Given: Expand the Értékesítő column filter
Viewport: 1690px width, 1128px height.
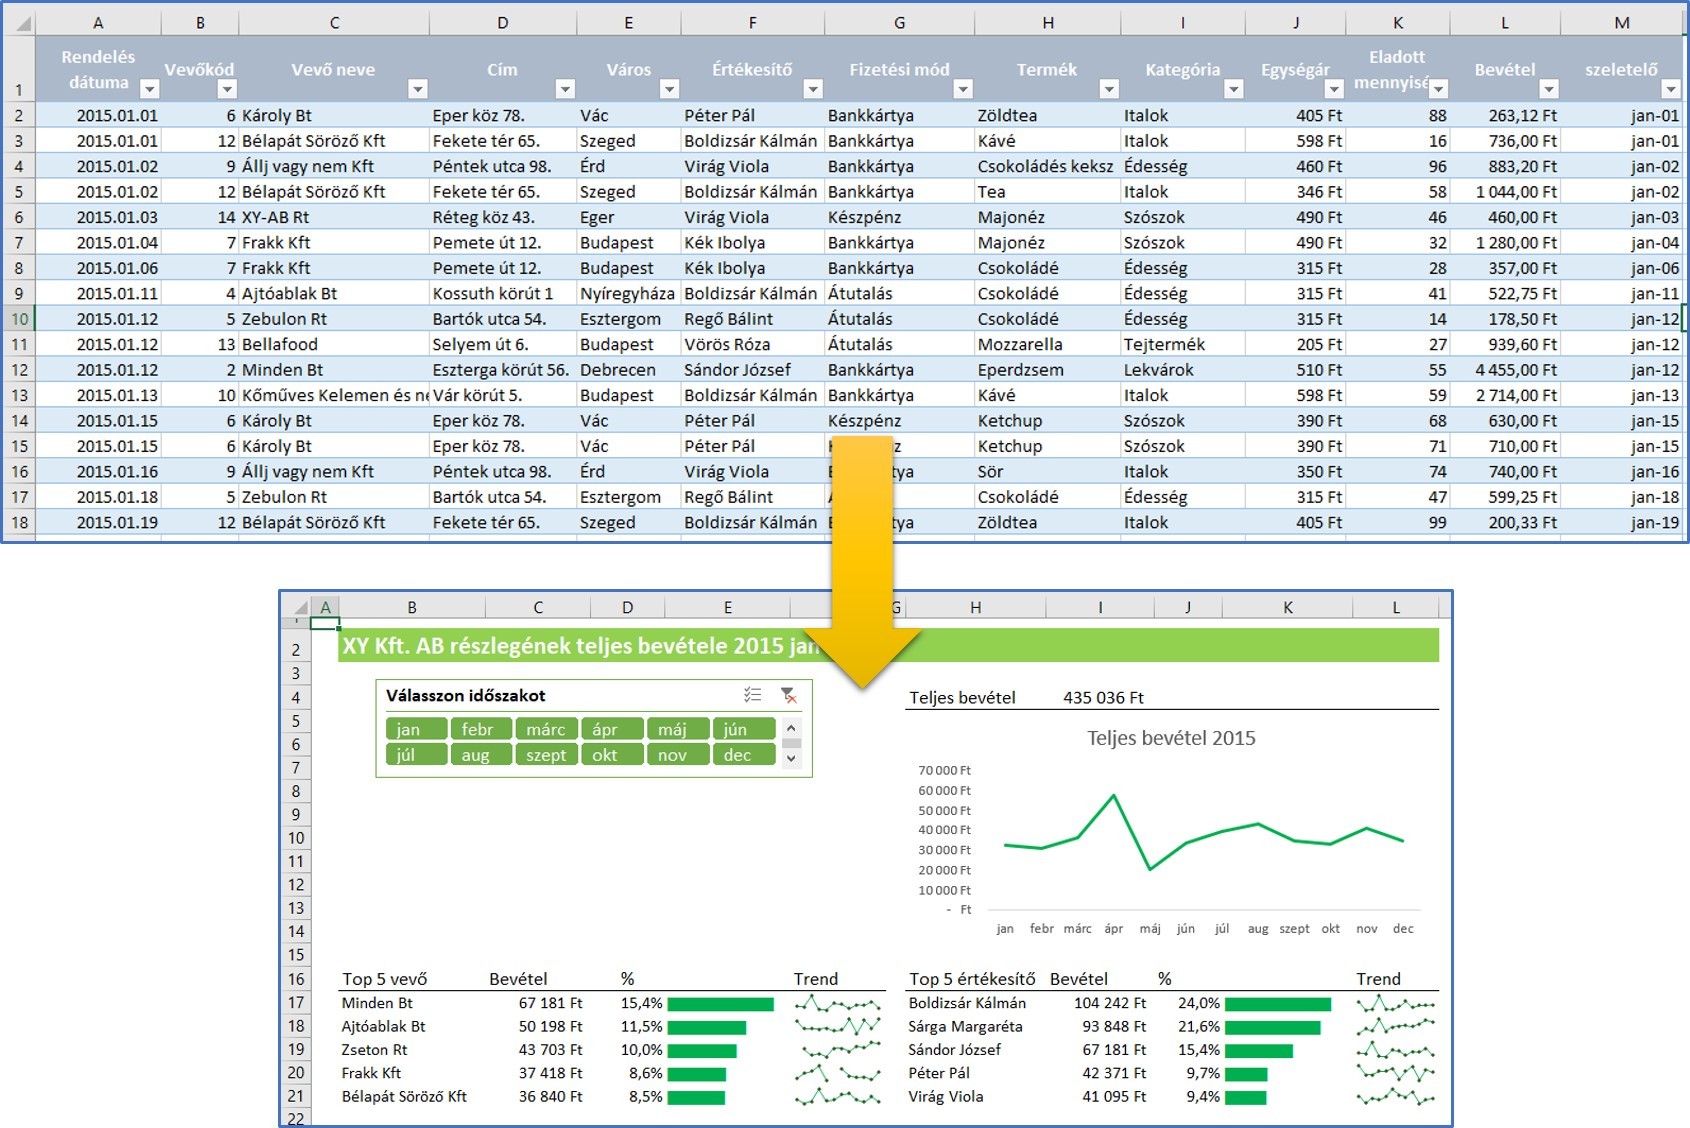Looking at the screenshot, I should pos(812,89).
